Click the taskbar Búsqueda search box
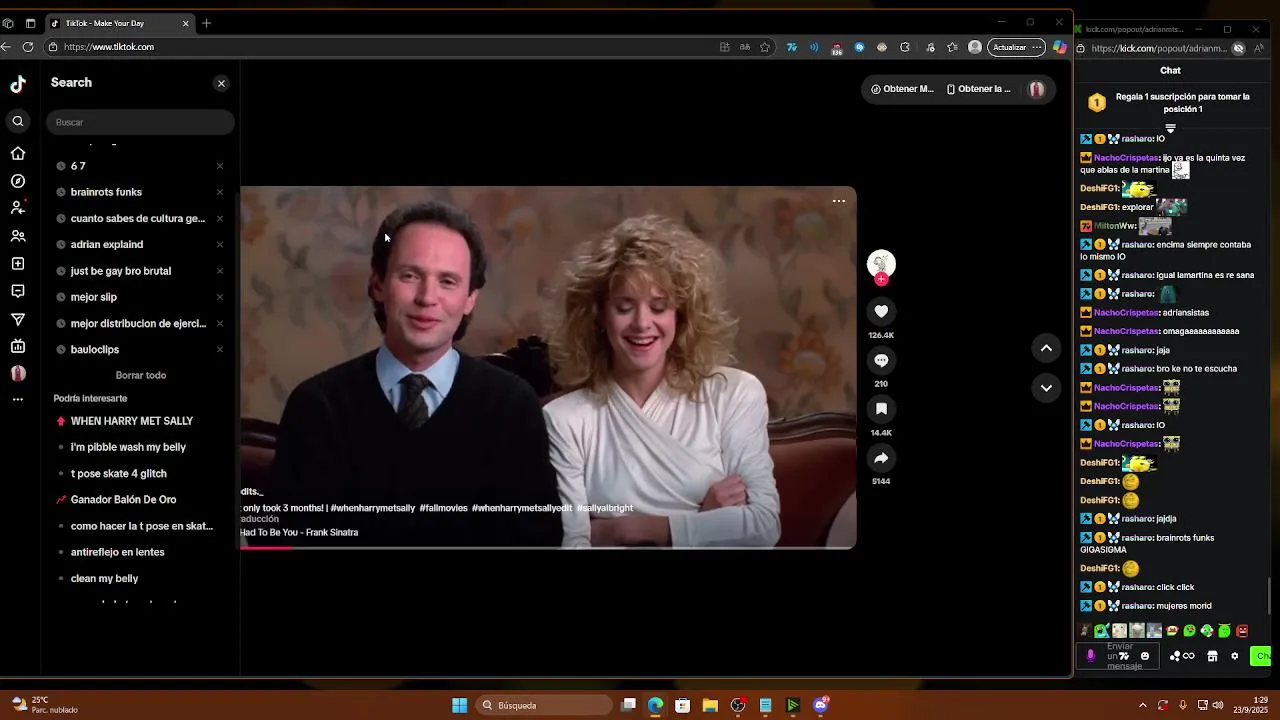This screenshot has height=720, width=1280. (x=544, y=705)
